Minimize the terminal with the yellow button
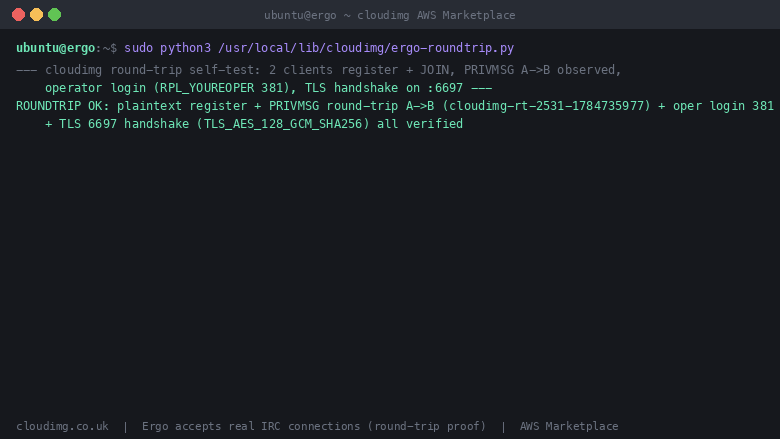780x439 pixels. click(x=36, y=14)
